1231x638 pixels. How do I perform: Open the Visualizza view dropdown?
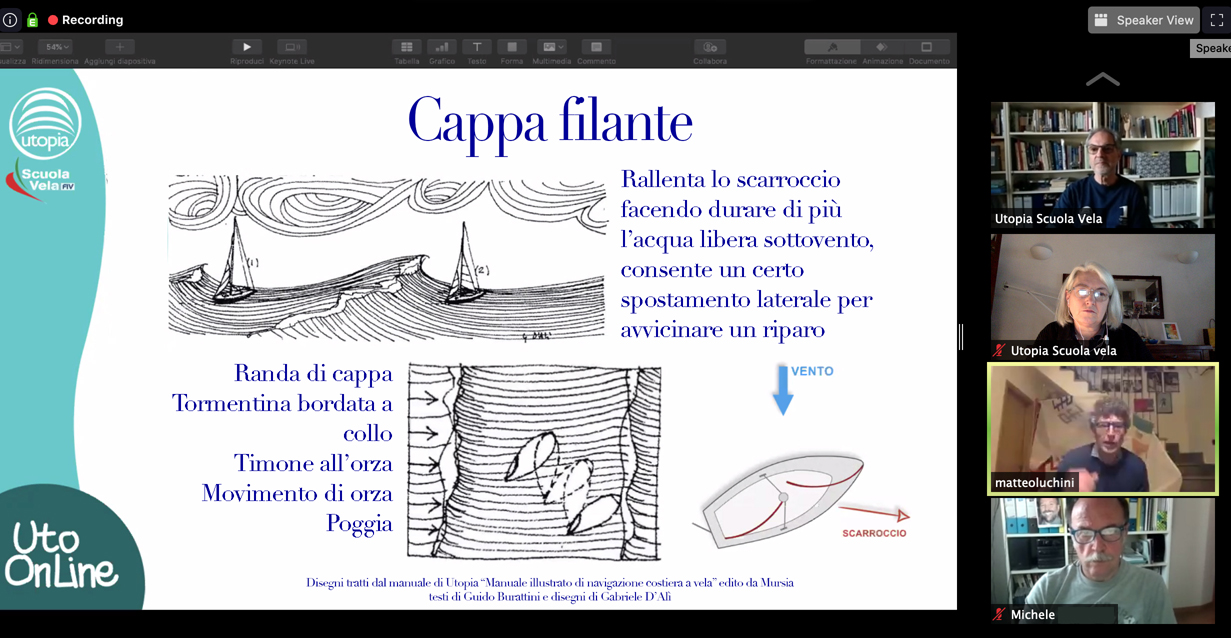(x=10, y=47)
